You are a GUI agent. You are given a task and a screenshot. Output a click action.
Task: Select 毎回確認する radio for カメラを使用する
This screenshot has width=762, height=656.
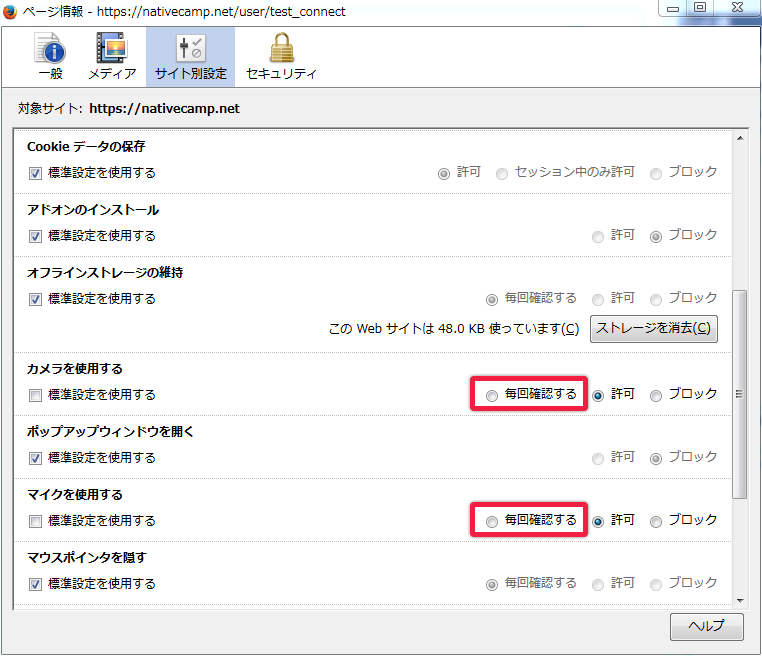[x=492, y=396]
